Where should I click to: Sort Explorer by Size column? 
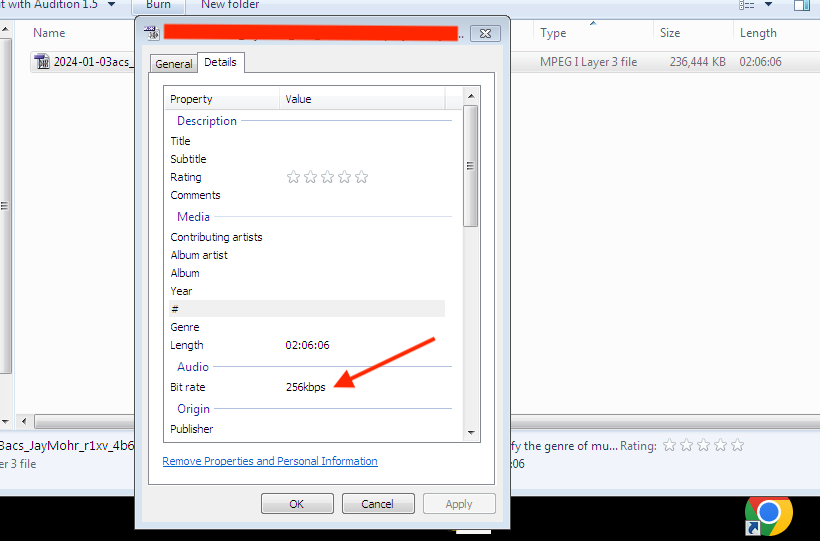(693, 33)
